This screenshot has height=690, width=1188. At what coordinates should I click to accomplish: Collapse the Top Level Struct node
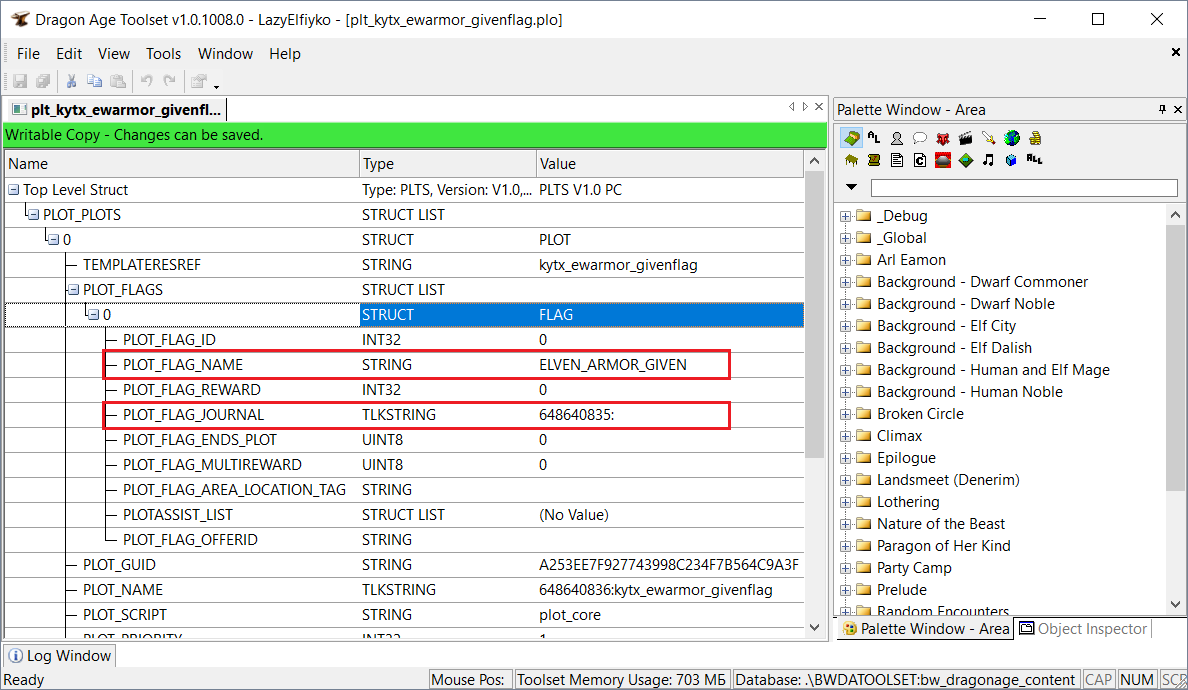coord(14,189)
